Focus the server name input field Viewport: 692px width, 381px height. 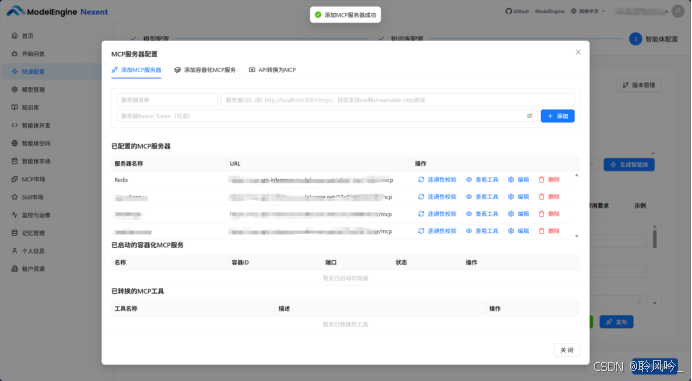(x=167, y=100)
